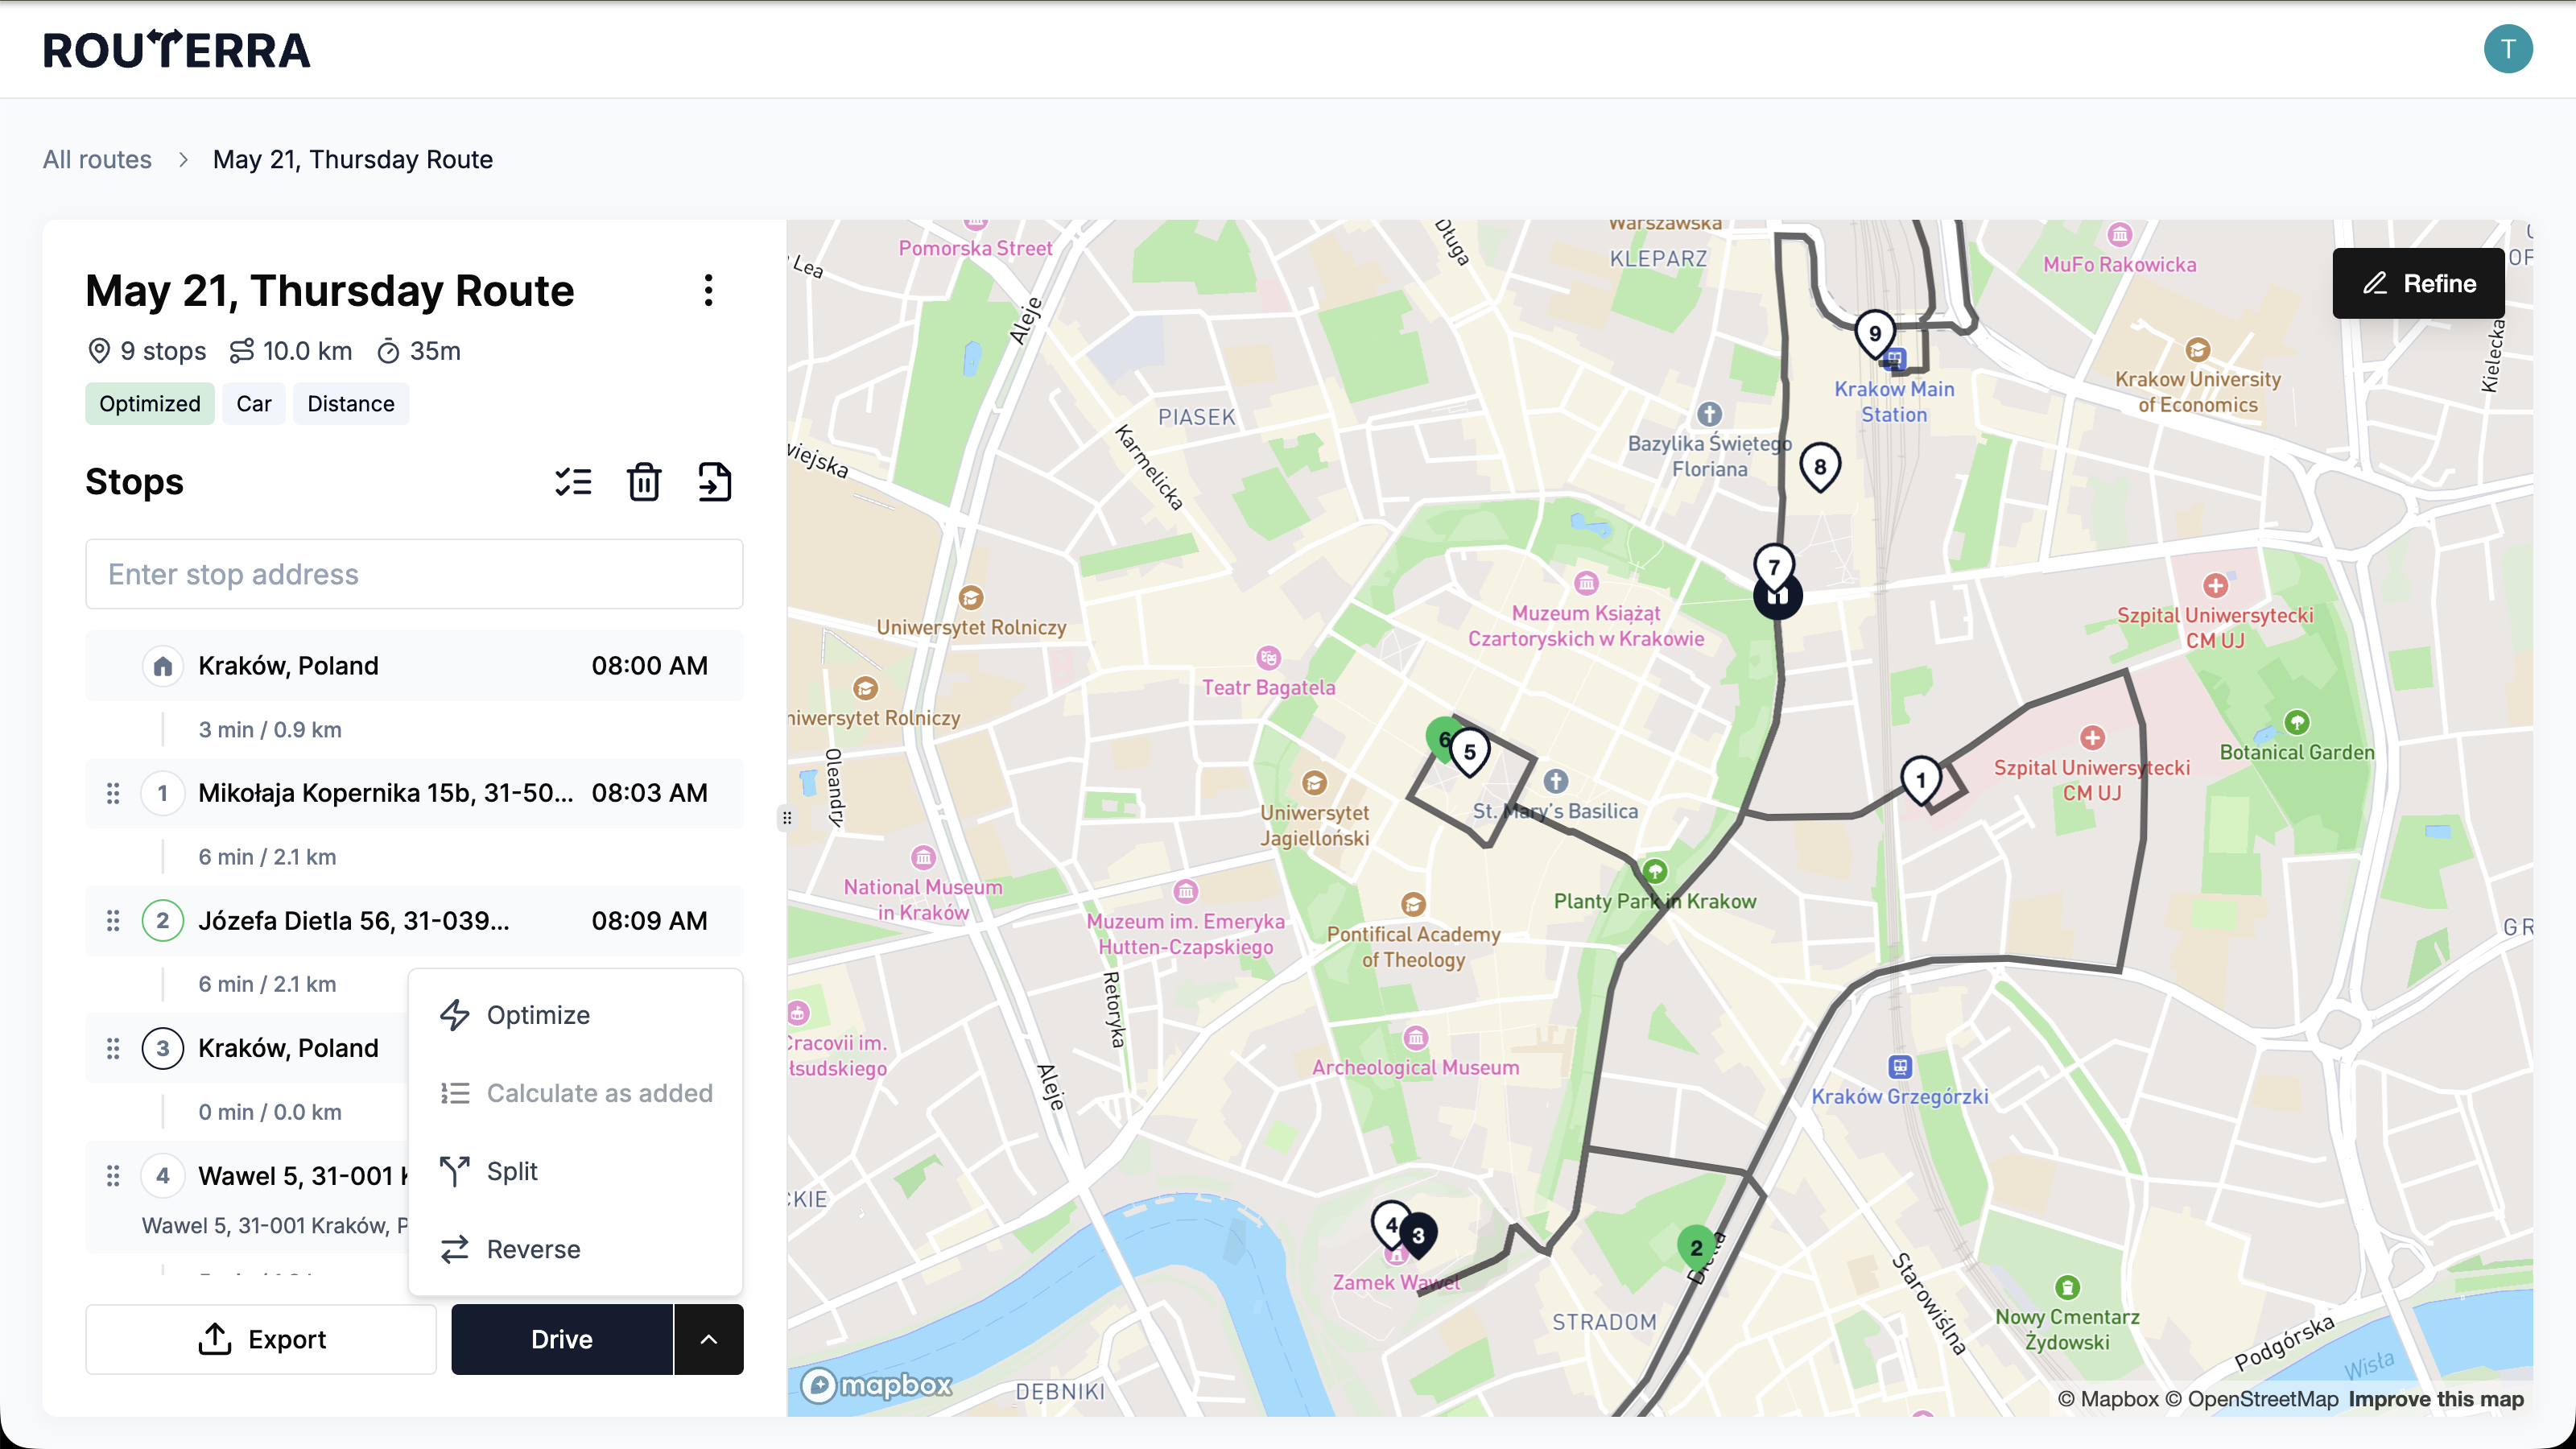The width and height of the screenshot is (2576, 1449).
Task: Click the 9 stops summary
Action: coord(146,351)
